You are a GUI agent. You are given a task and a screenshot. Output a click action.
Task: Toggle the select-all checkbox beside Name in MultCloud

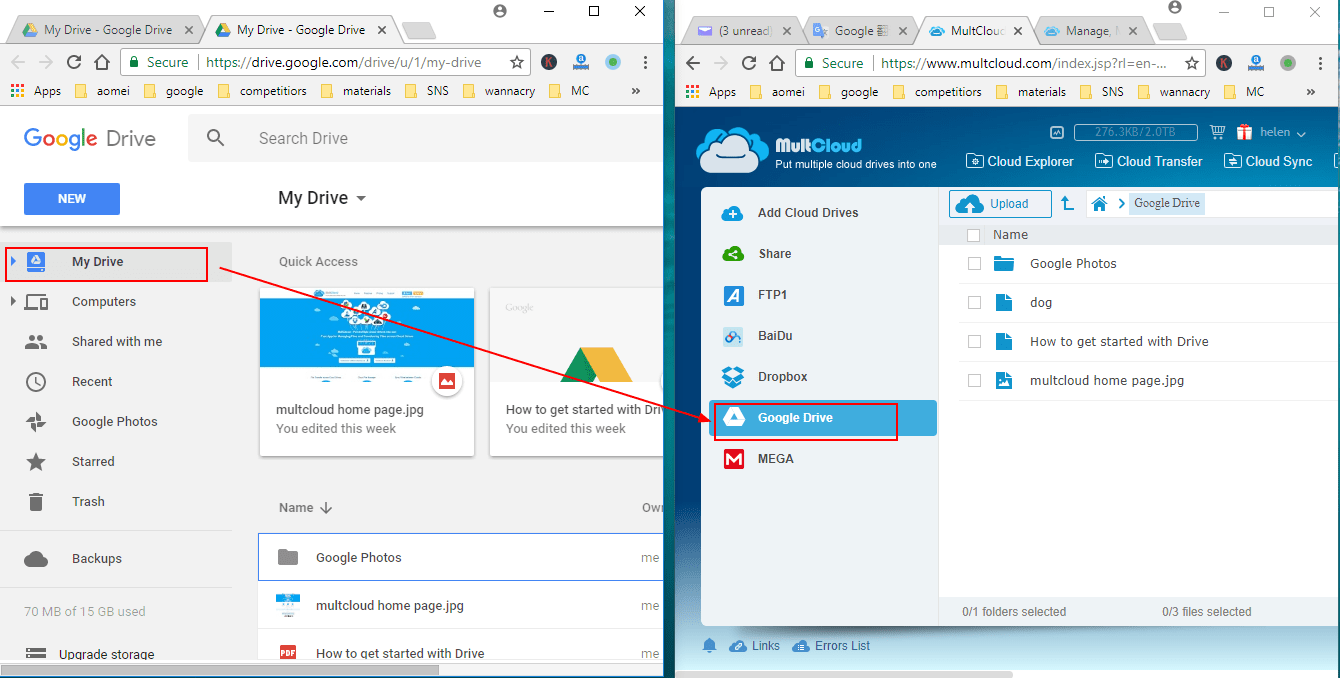point(974,235)
